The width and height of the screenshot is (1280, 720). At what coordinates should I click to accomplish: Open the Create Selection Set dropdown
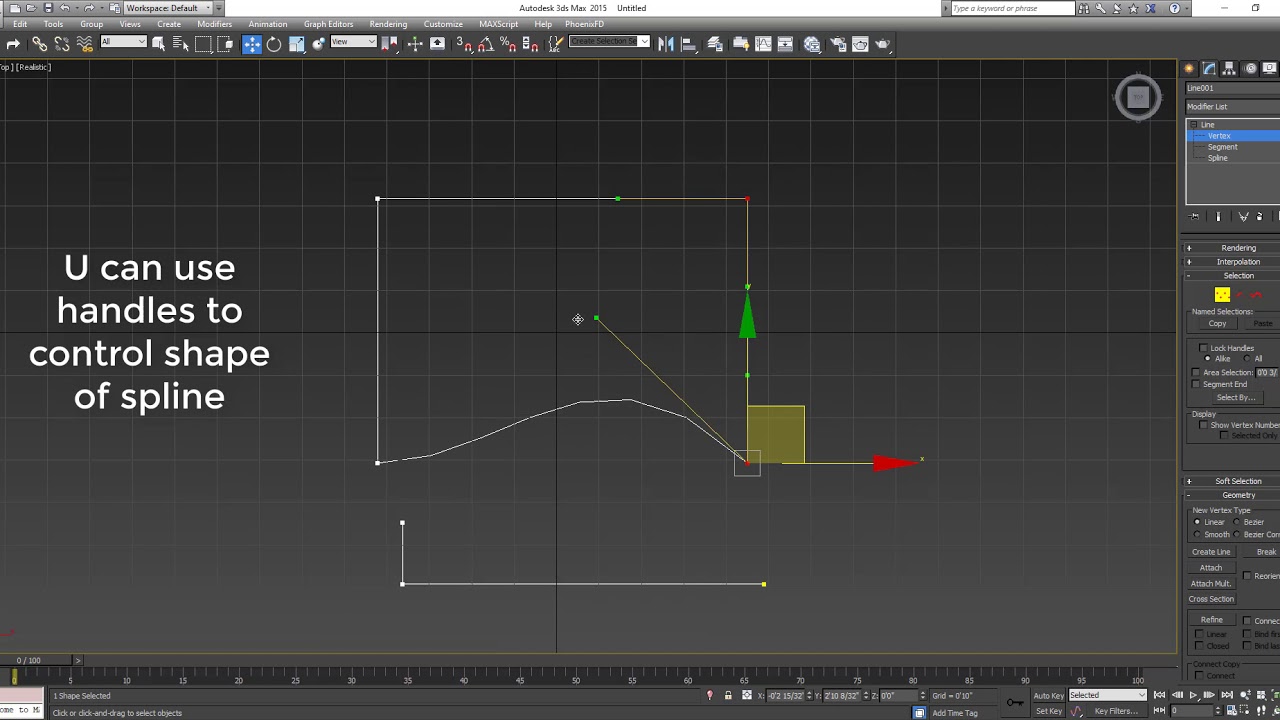tap(609, 42)
